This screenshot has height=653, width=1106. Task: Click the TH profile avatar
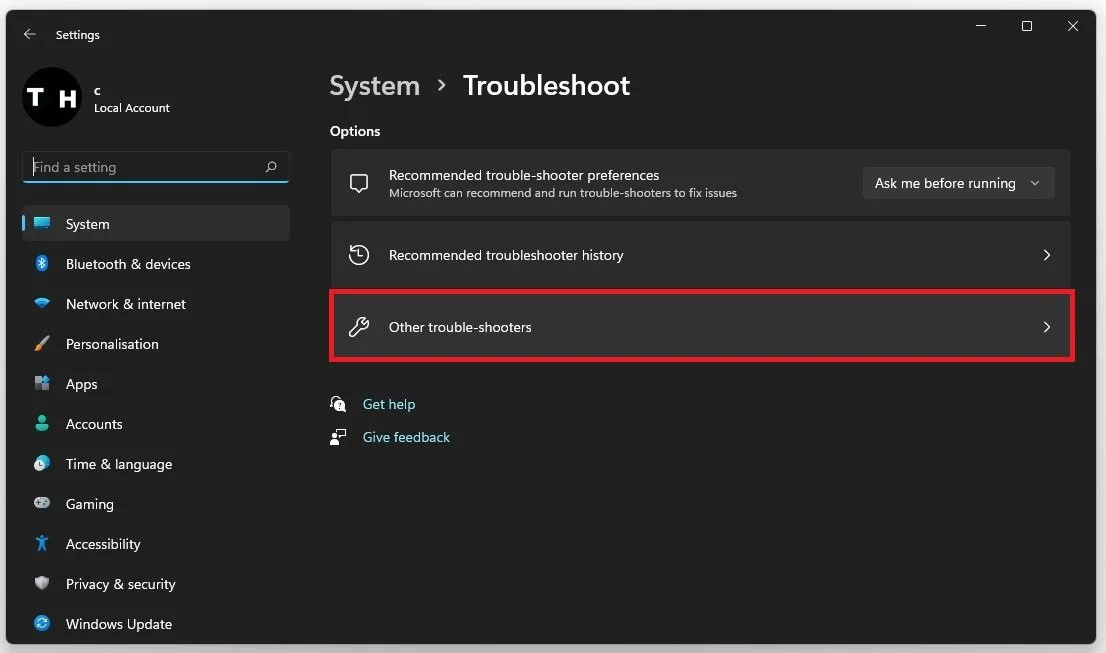51,97
